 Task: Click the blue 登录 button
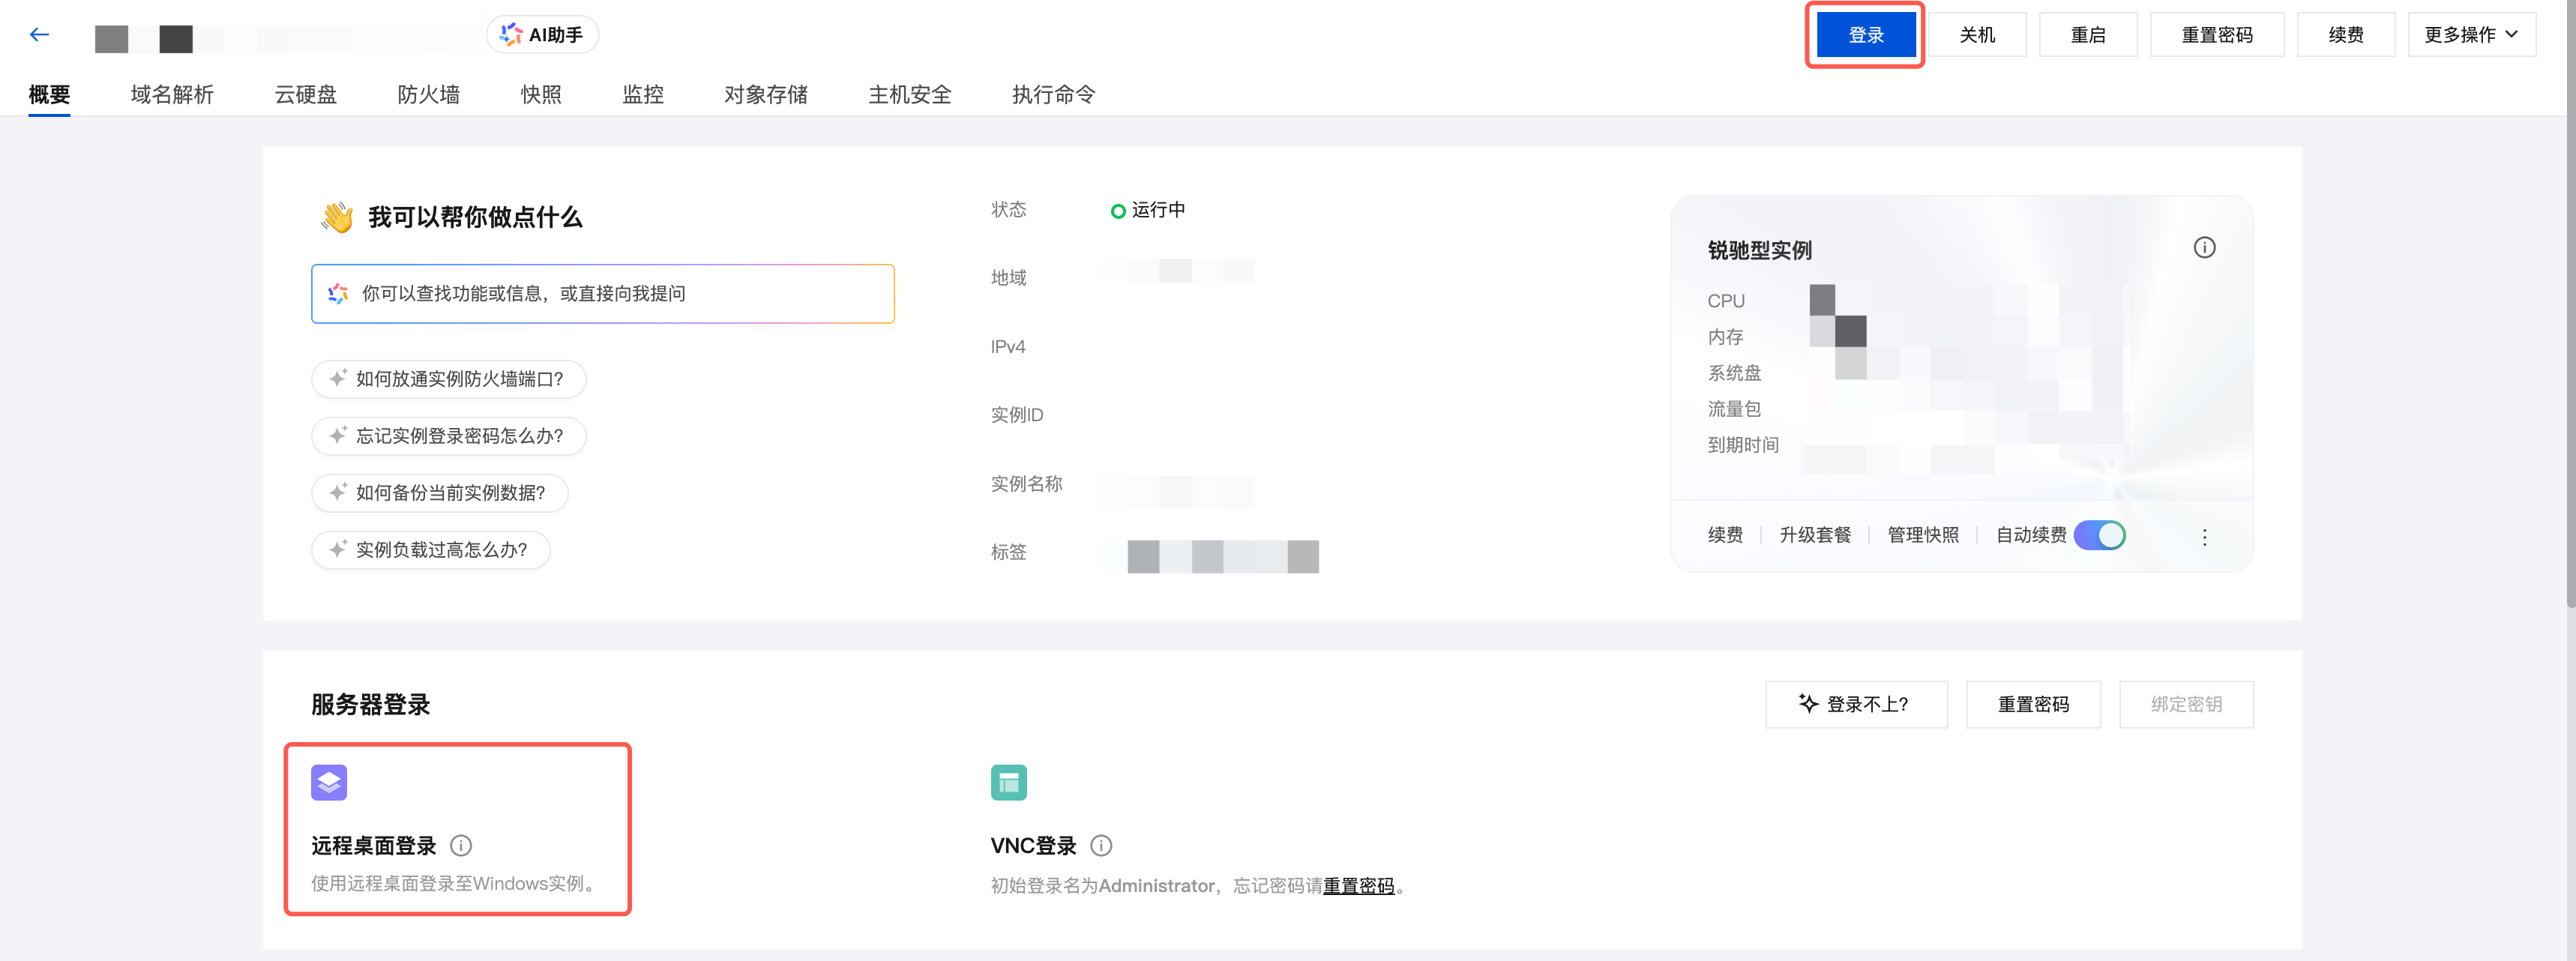click(x=1865, y=35)
